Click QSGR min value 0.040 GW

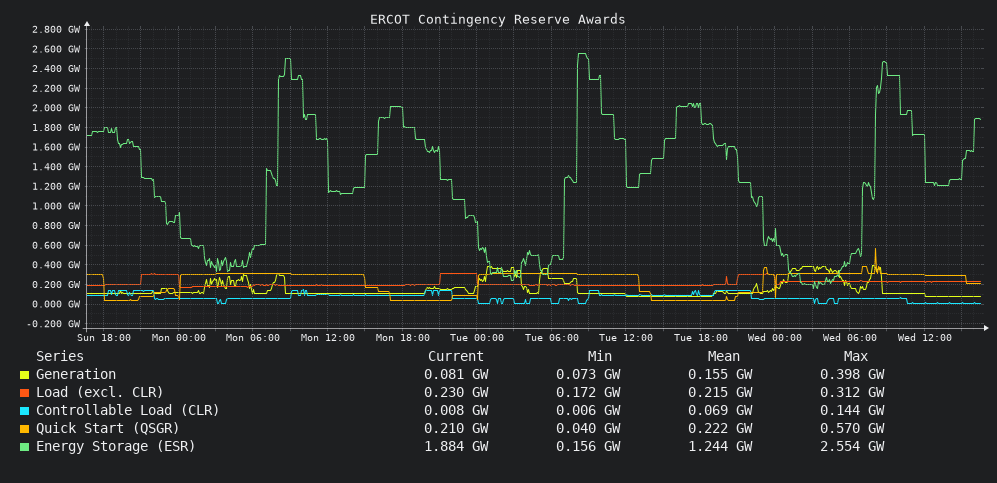click(588, 428)
